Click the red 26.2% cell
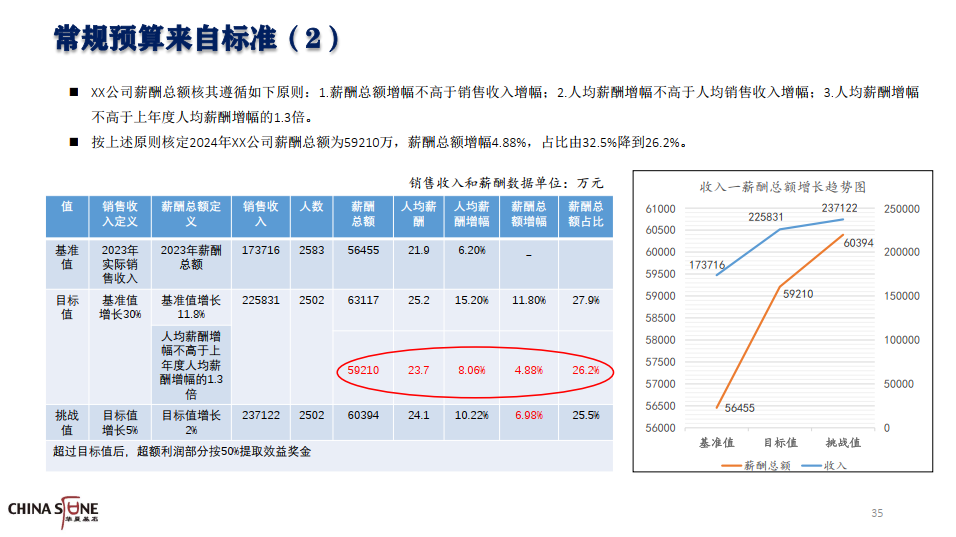 pos(585,370)
